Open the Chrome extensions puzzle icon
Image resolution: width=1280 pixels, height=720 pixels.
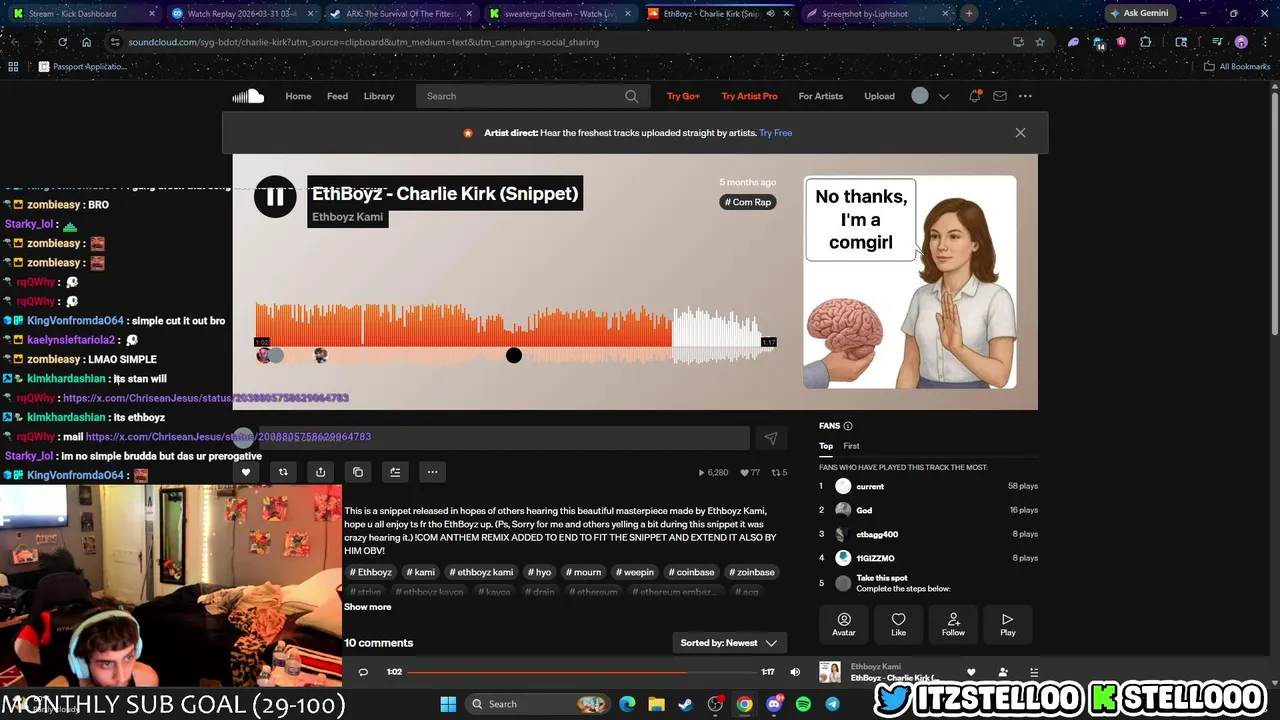[1146, 42]
